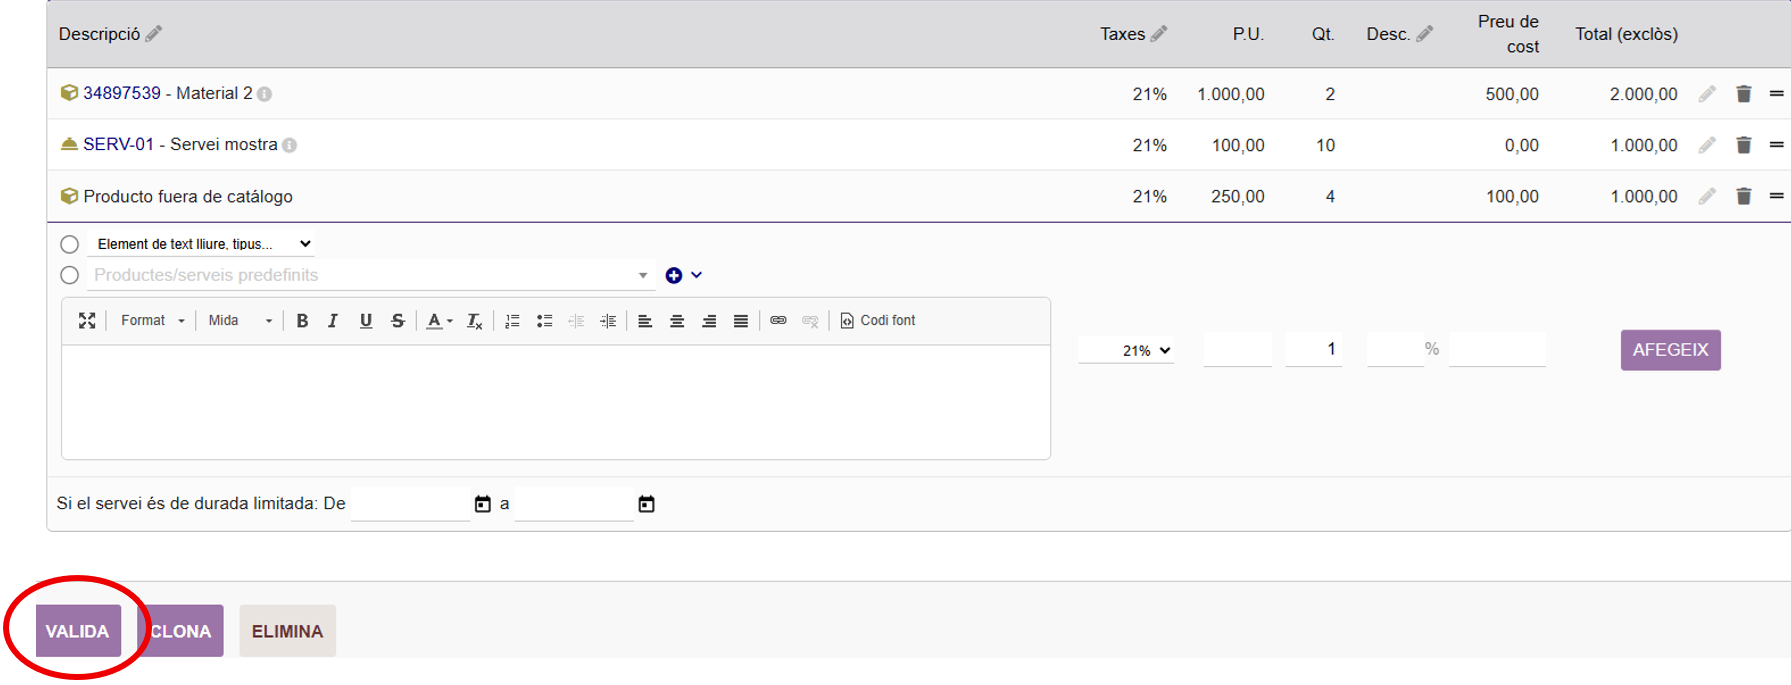The image size is (1791, 685).
Task: Open the Mida font size dropdown
Action: [239, 321]
